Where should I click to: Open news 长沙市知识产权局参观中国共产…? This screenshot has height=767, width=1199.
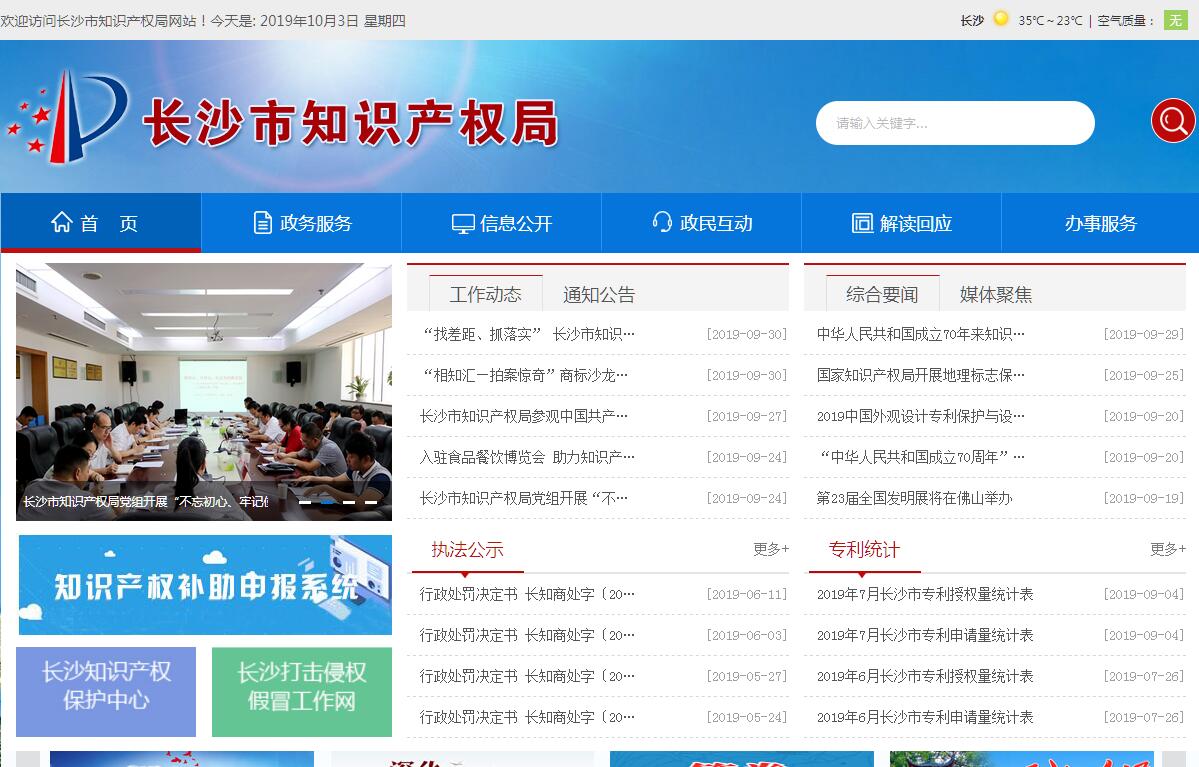(524, 416)
